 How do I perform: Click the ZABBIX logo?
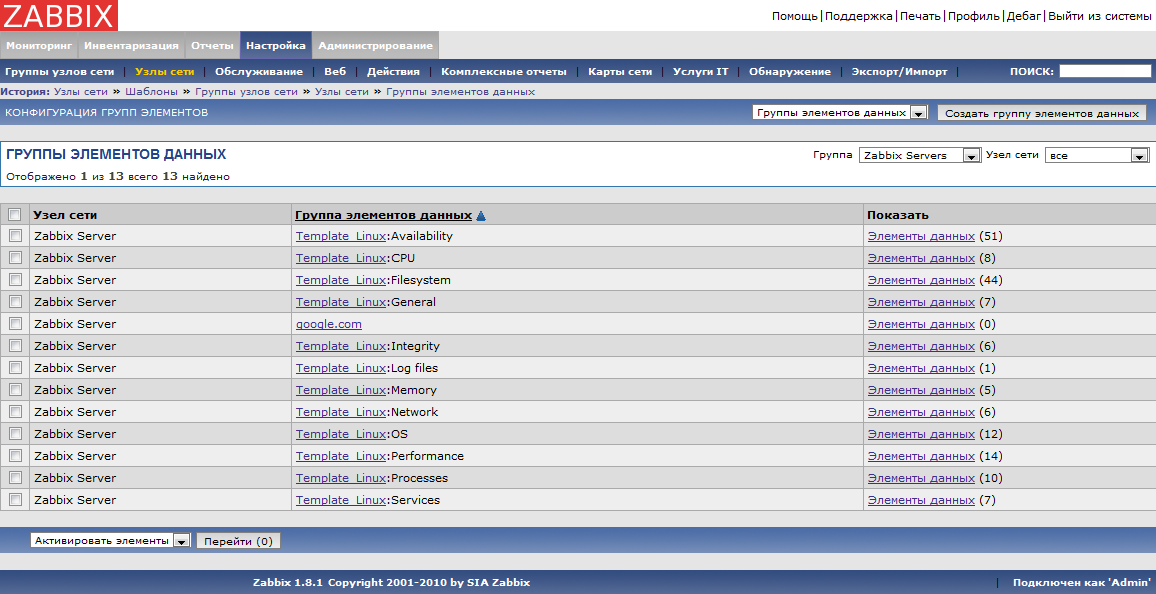[59, 15]
